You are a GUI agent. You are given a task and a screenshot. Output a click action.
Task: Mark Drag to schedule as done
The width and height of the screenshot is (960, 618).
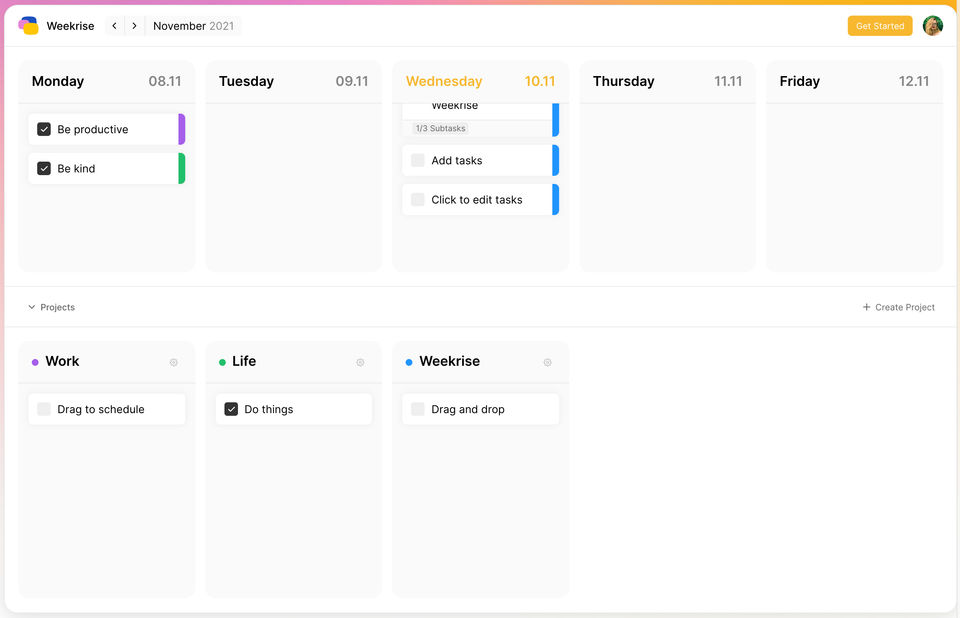[44, 409]
